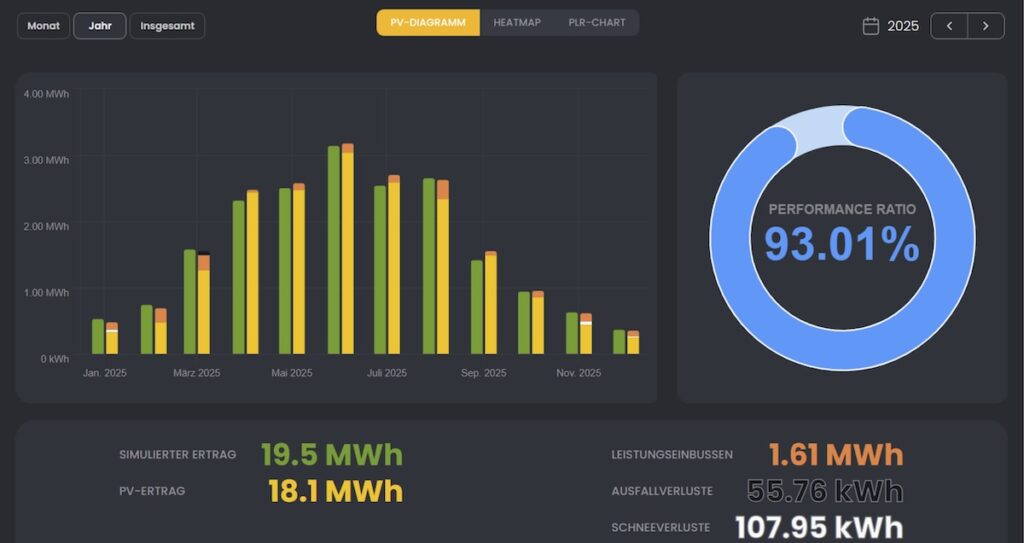Advance to next year with right arrow

click(986, 26)
